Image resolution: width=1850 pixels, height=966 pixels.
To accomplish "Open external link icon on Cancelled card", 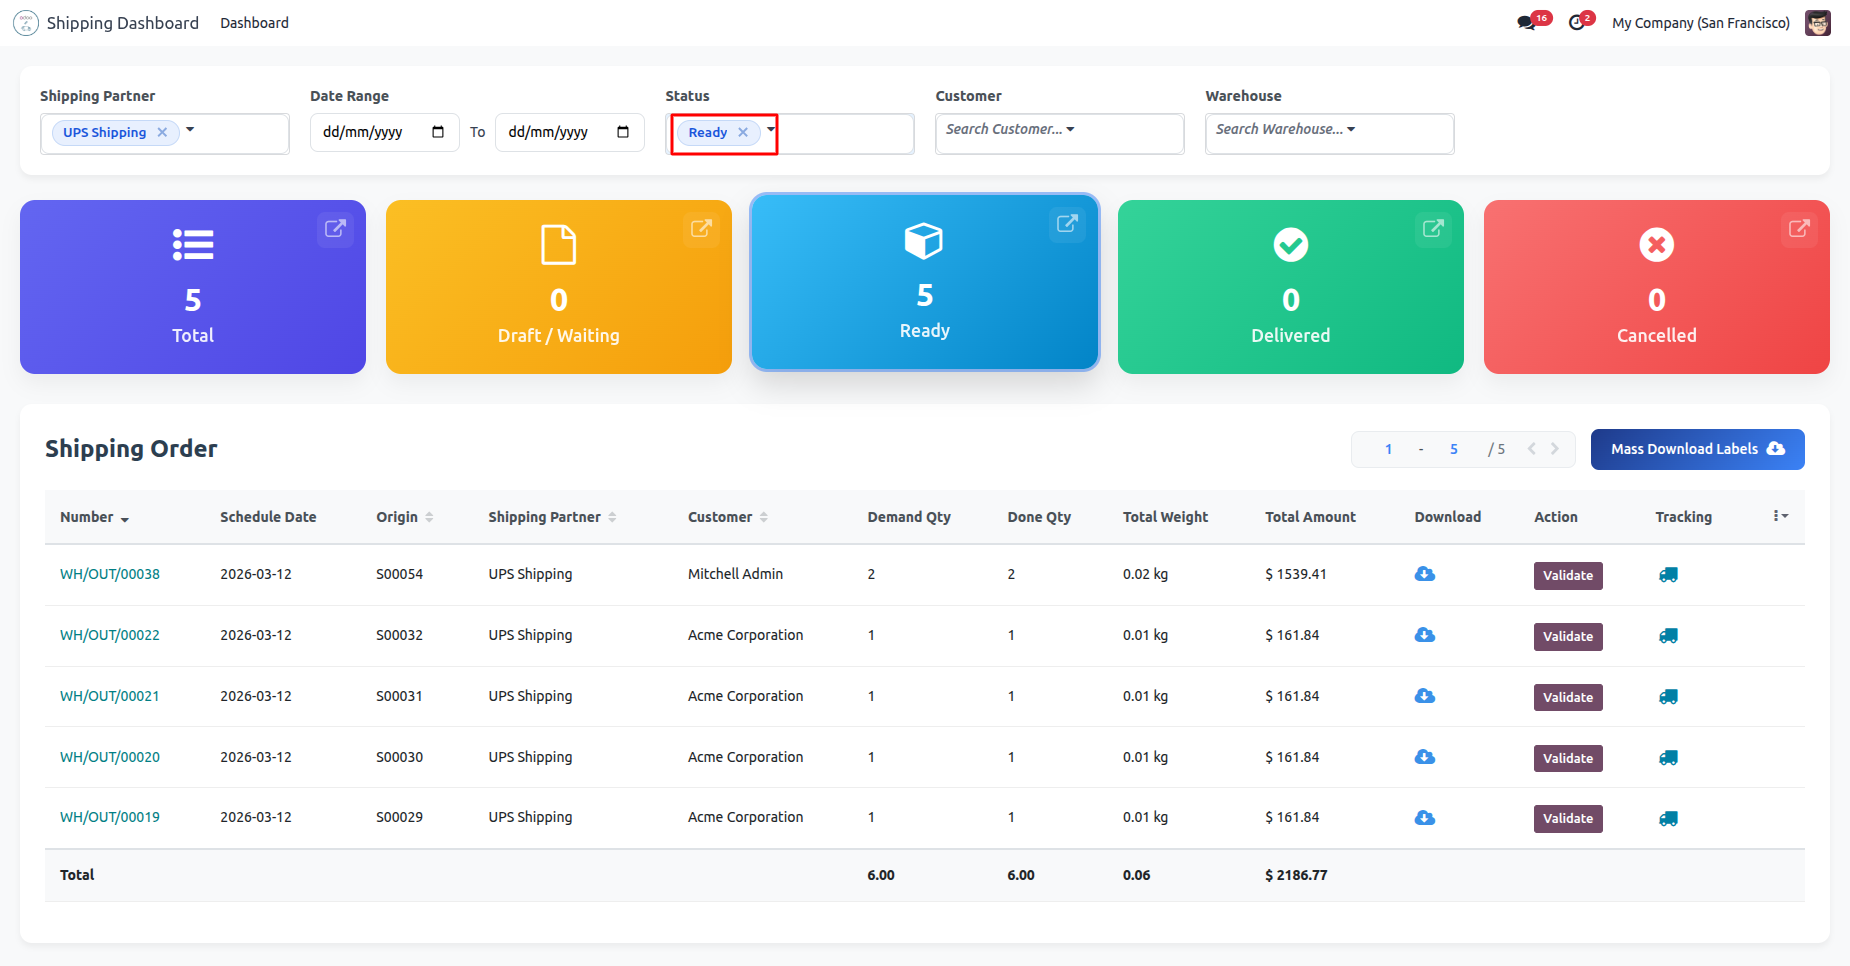I will pyautogui.click(x=1799, y=229).
